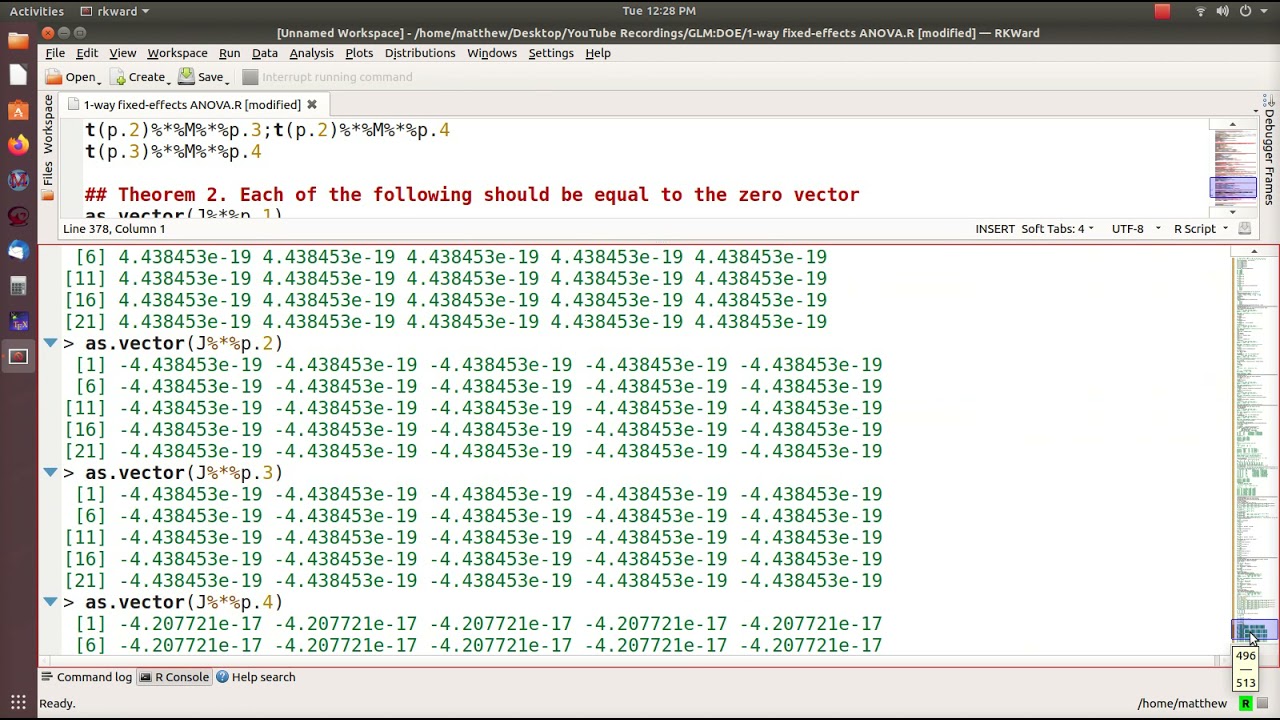Click the as.vector(J%*%p.4) console line

coord(173,602)
